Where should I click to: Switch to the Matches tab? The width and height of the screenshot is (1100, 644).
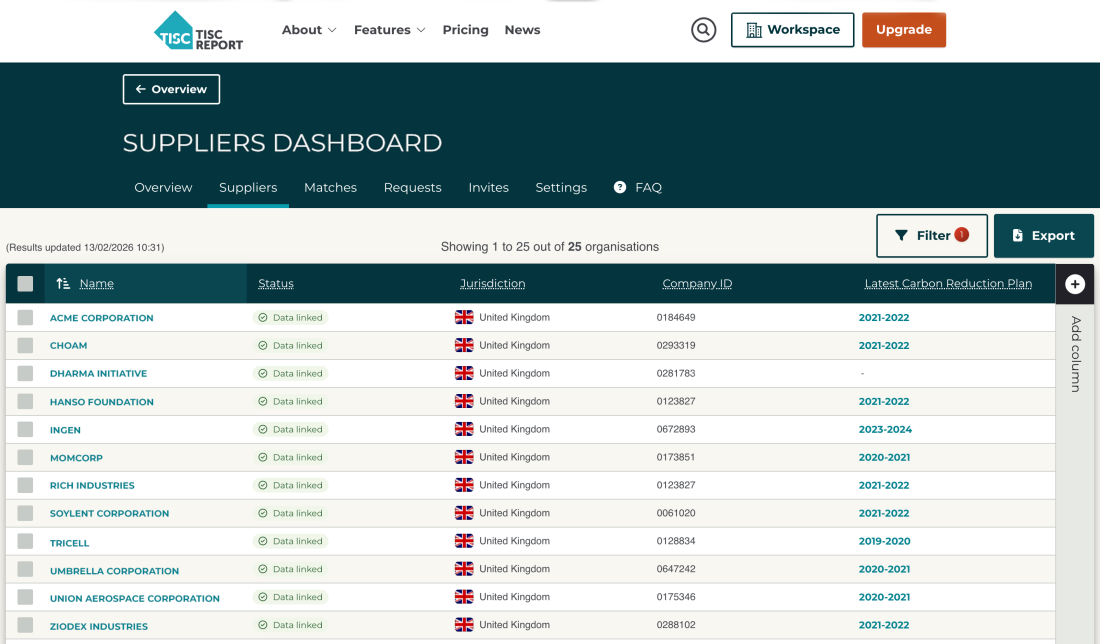click(x=330, y=187)
